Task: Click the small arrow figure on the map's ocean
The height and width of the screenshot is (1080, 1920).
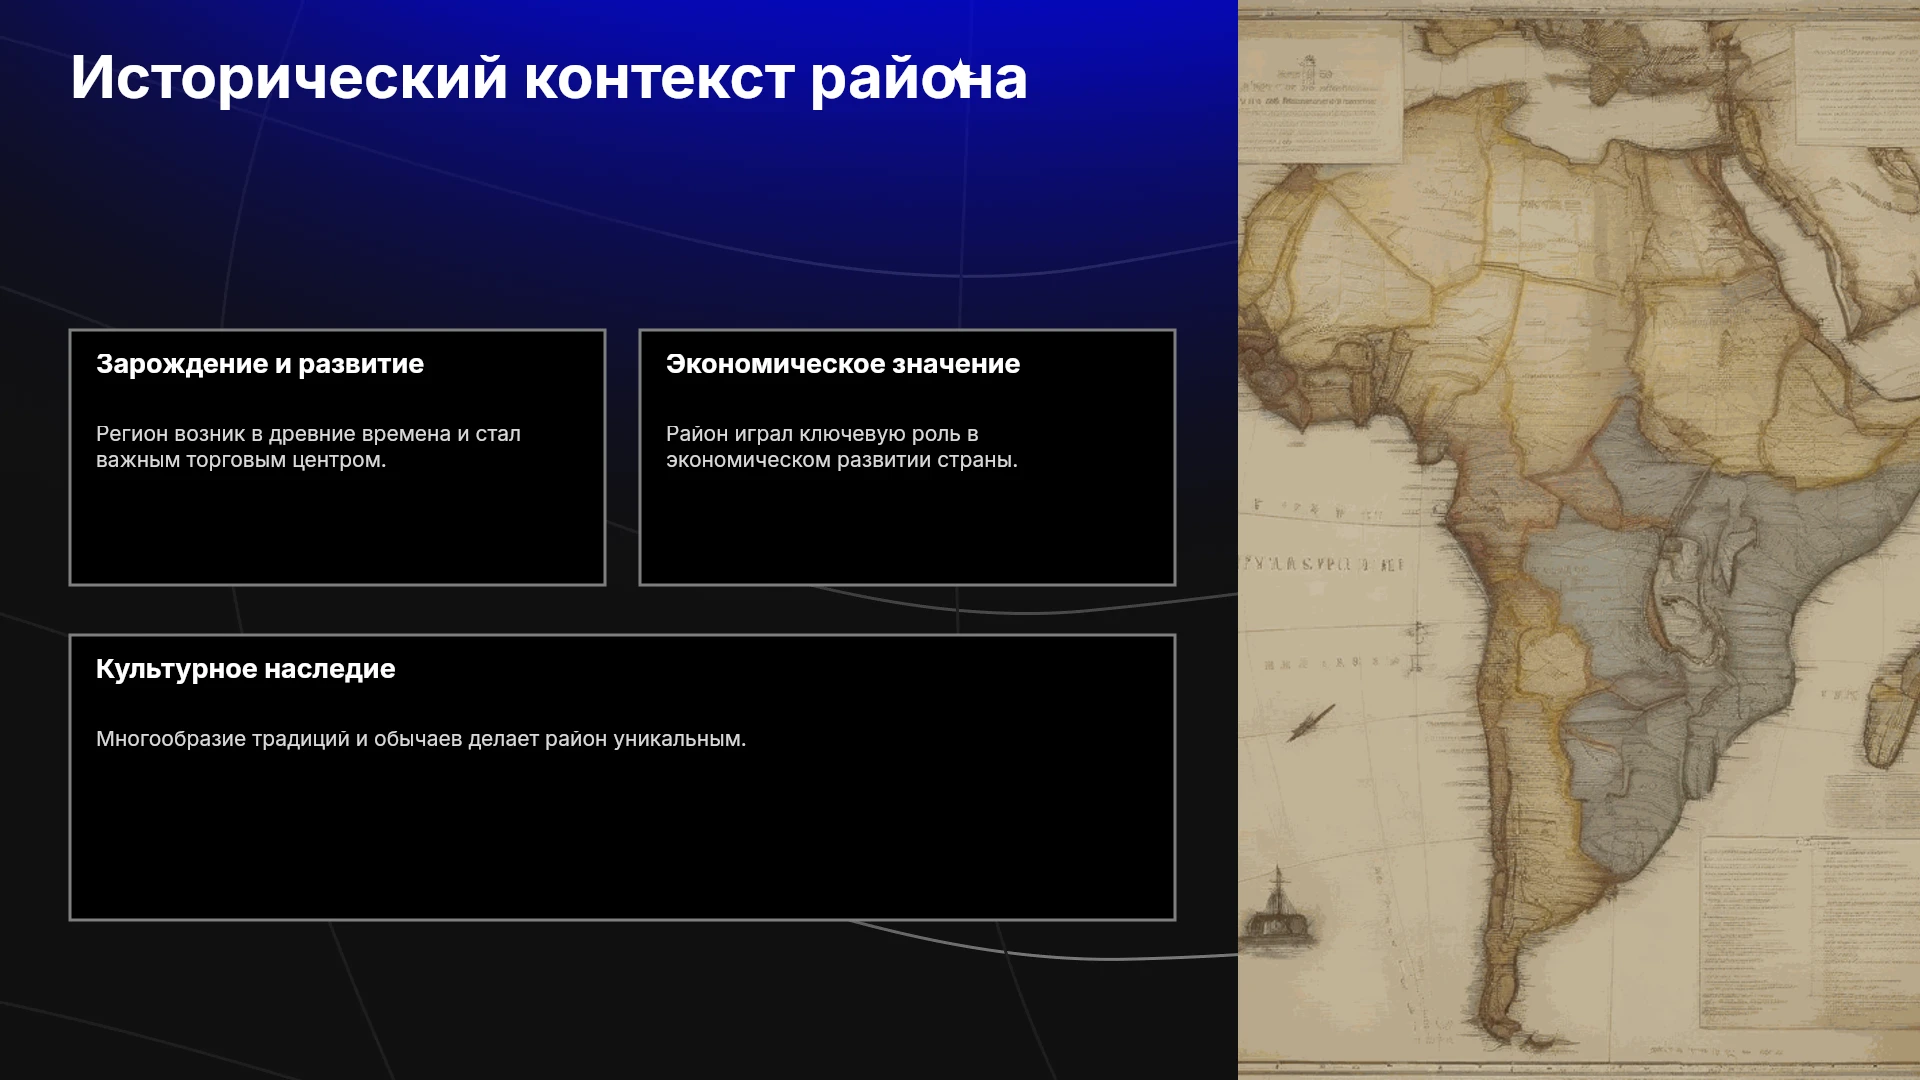Action: tap(1311, 722)
